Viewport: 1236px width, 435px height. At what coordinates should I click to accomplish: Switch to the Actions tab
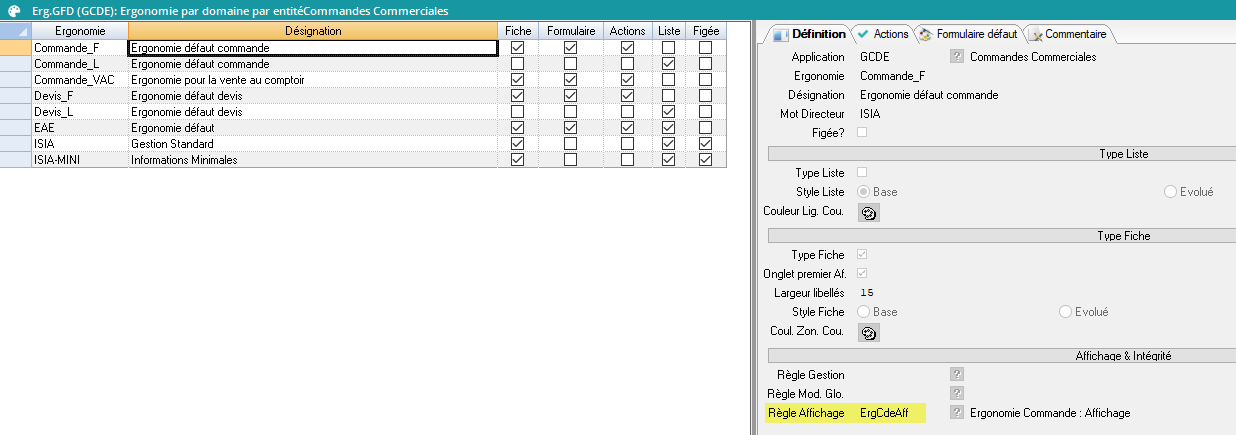[882, 34]
